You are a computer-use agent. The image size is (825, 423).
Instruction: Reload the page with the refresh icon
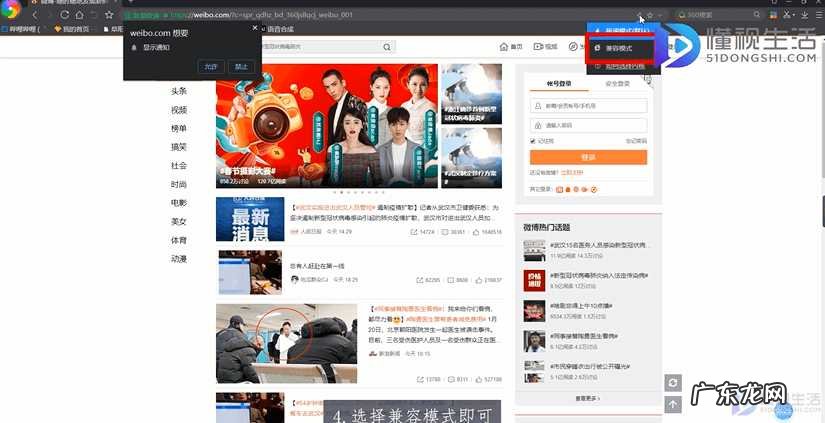(x=65, y=15)
